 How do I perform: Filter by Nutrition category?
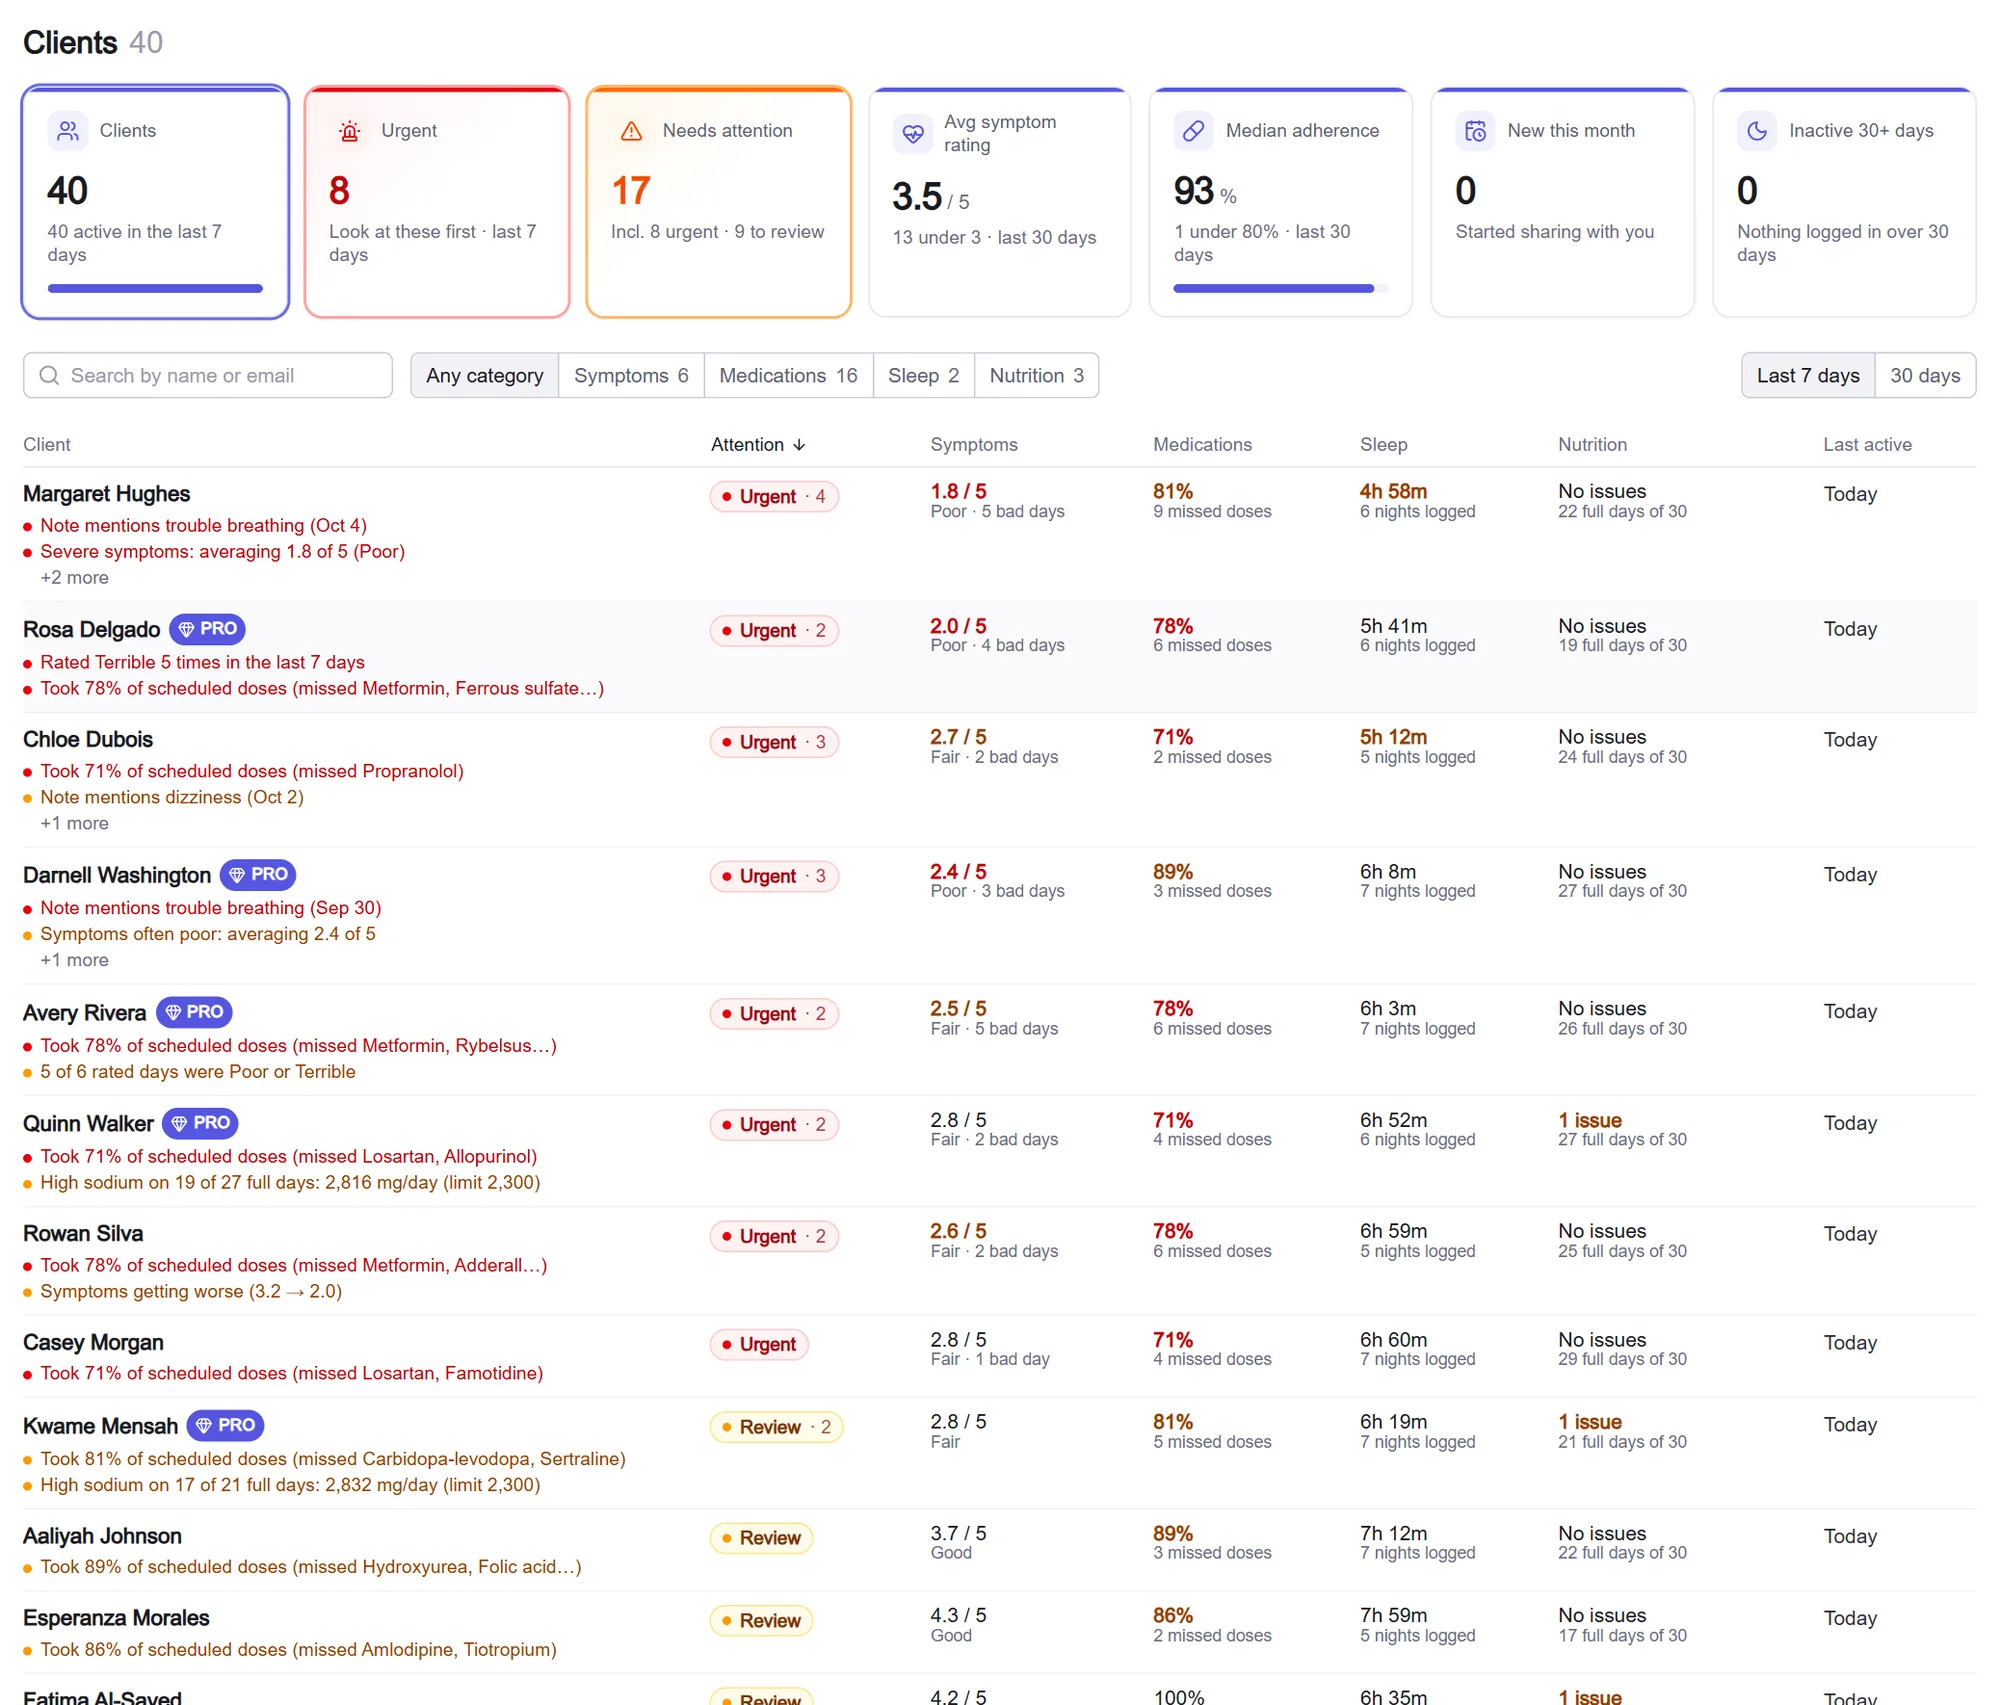click(x=1036, y=375)
